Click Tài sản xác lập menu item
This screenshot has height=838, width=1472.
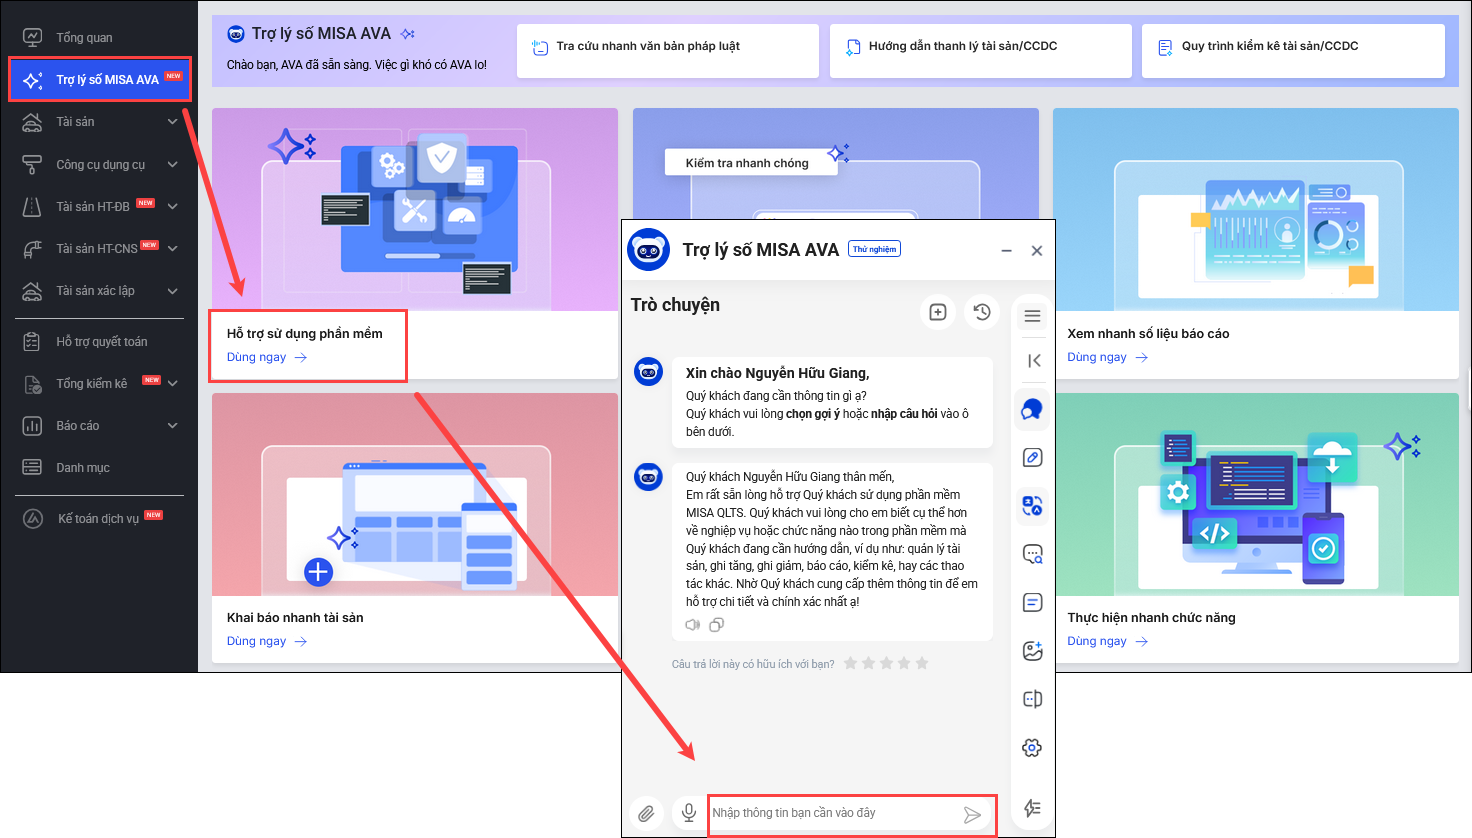point(95,291)
